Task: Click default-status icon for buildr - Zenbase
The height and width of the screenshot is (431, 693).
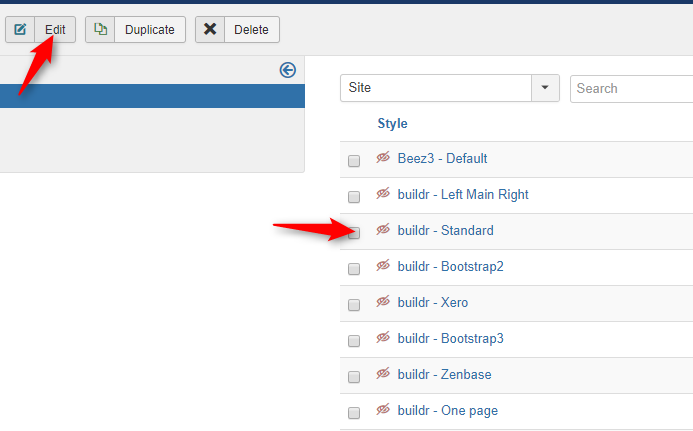Action: 383,373
